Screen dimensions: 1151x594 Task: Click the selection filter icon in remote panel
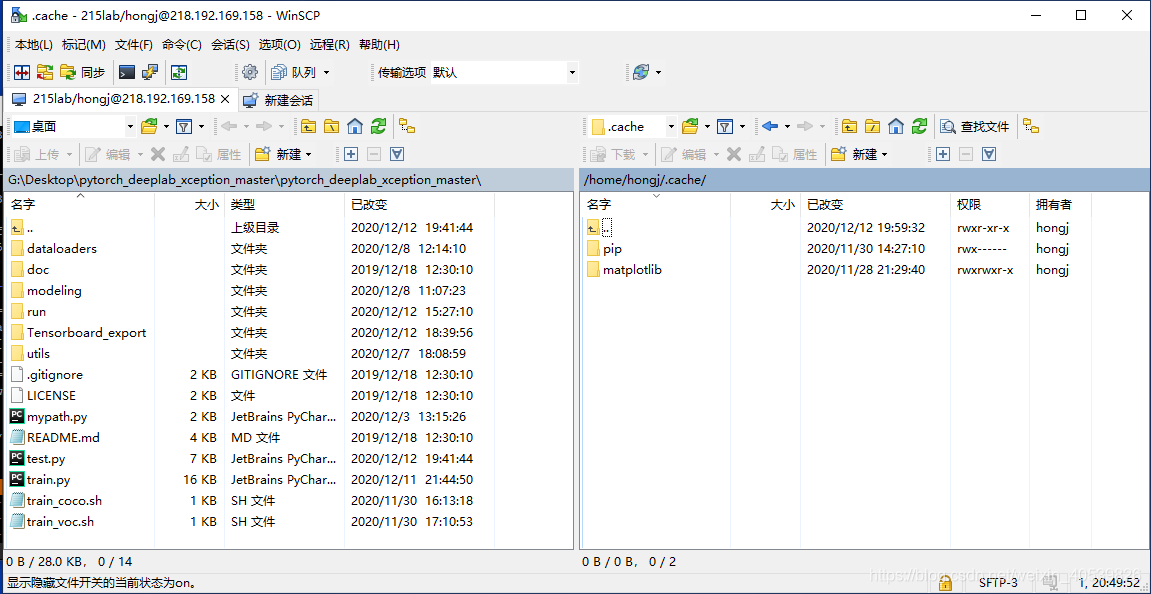point(989,154)
